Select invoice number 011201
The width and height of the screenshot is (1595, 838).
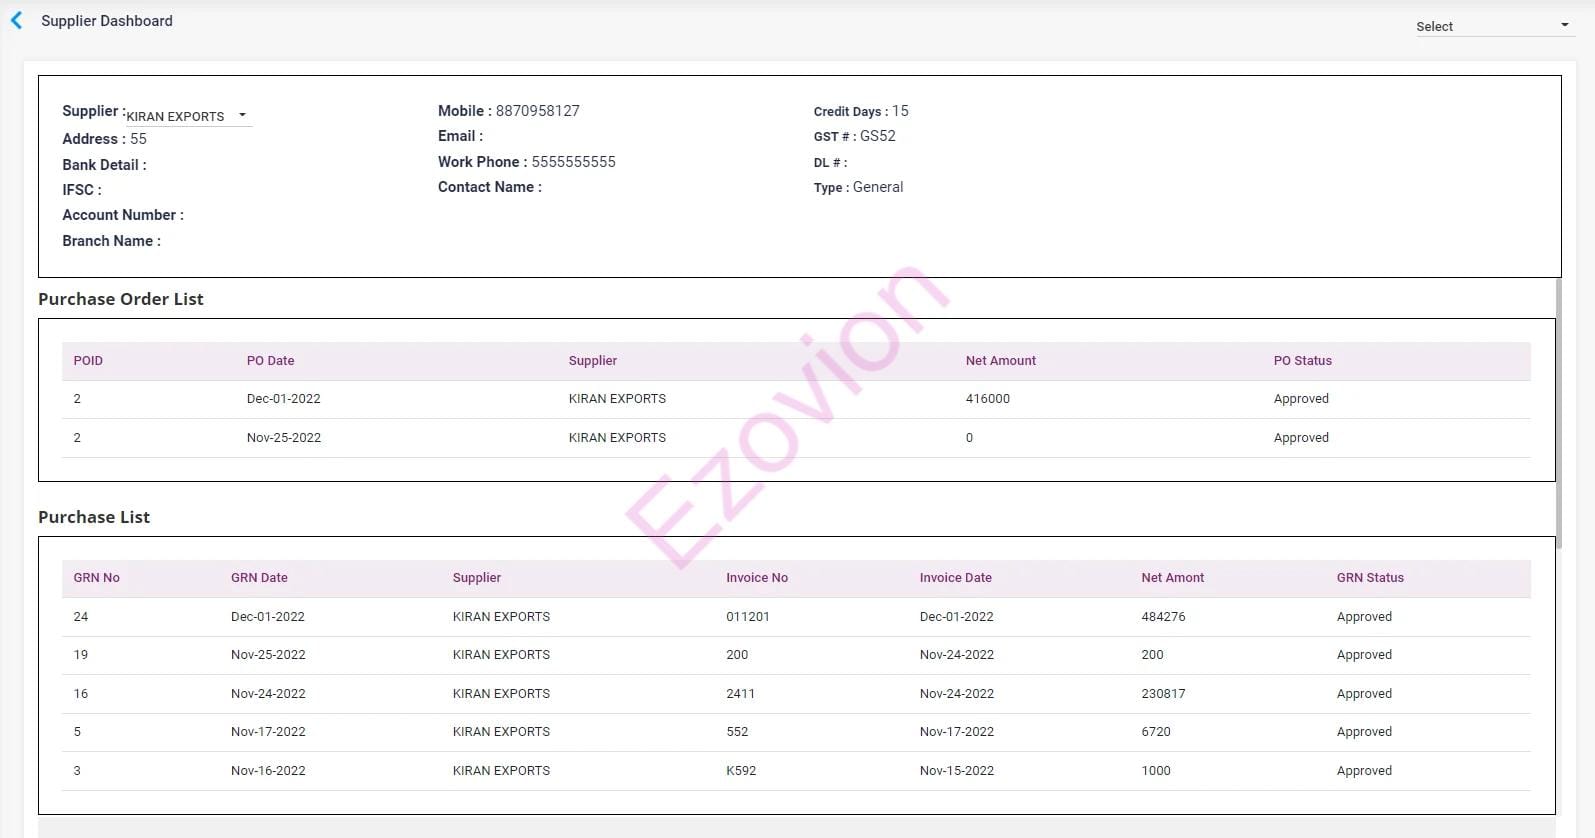coord(747,617)
